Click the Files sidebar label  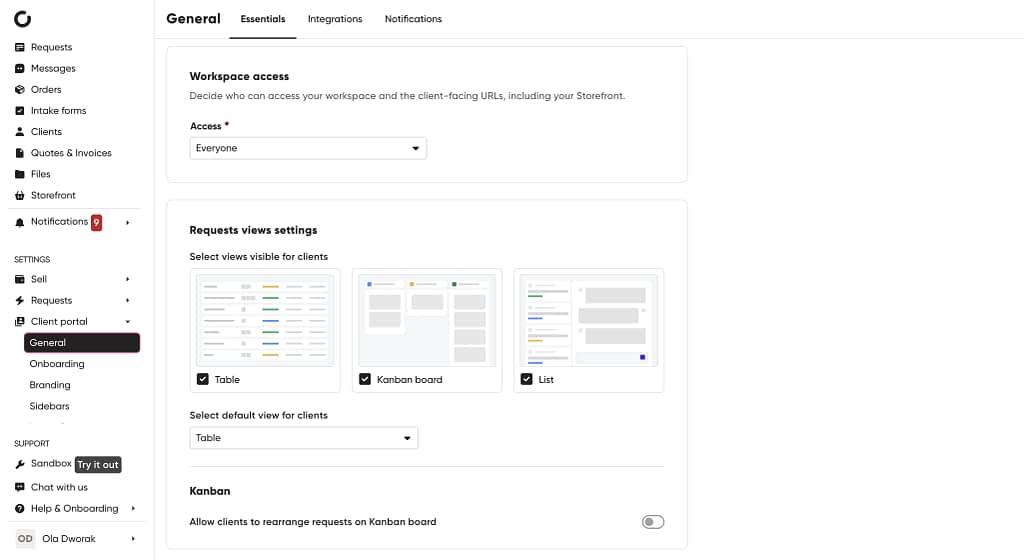coord(40,174)
